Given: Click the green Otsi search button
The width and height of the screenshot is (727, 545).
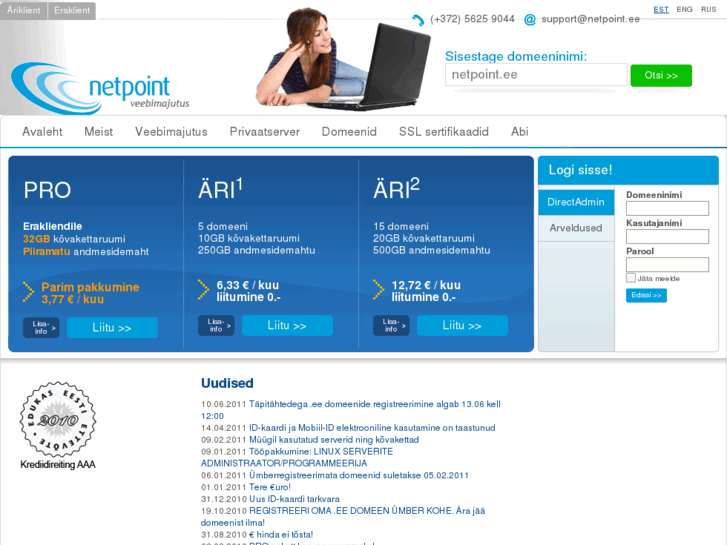Looking at the screenshot, I should (x=661, y=75).
